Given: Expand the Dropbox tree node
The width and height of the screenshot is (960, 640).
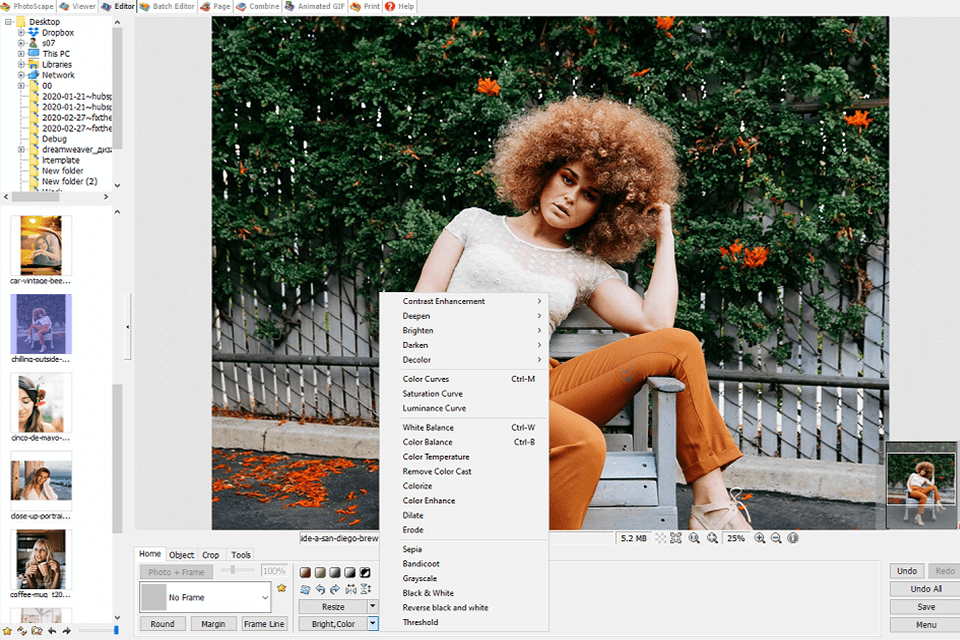Looking at the screenshot, I should (x=21, y=32).
